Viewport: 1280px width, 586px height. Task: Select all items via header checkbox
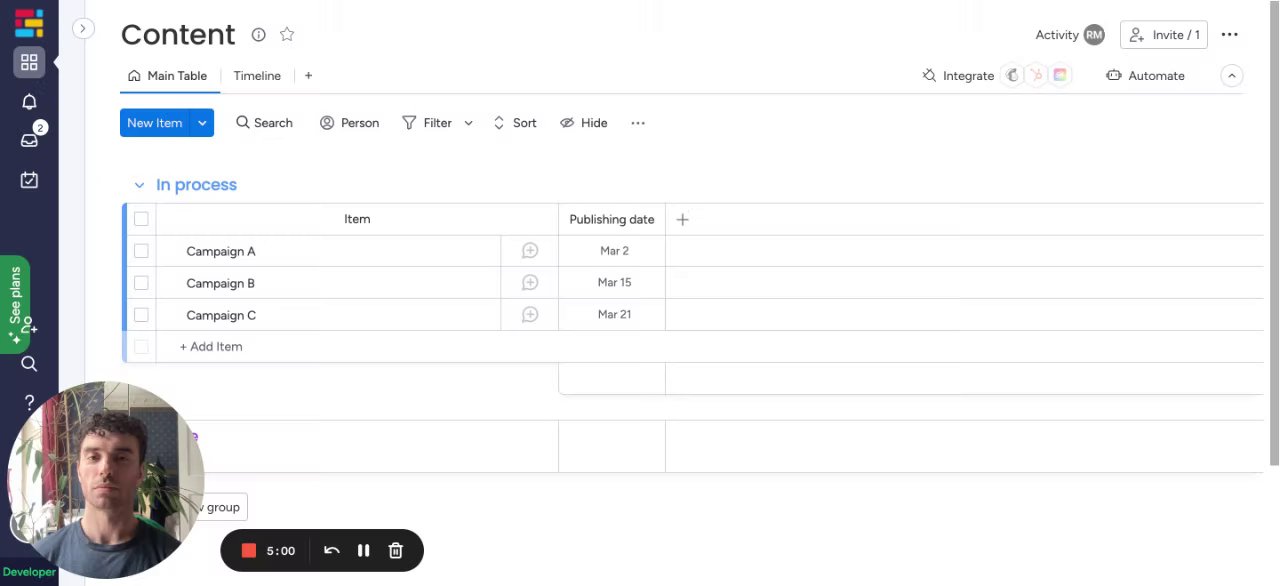point(141,219)
